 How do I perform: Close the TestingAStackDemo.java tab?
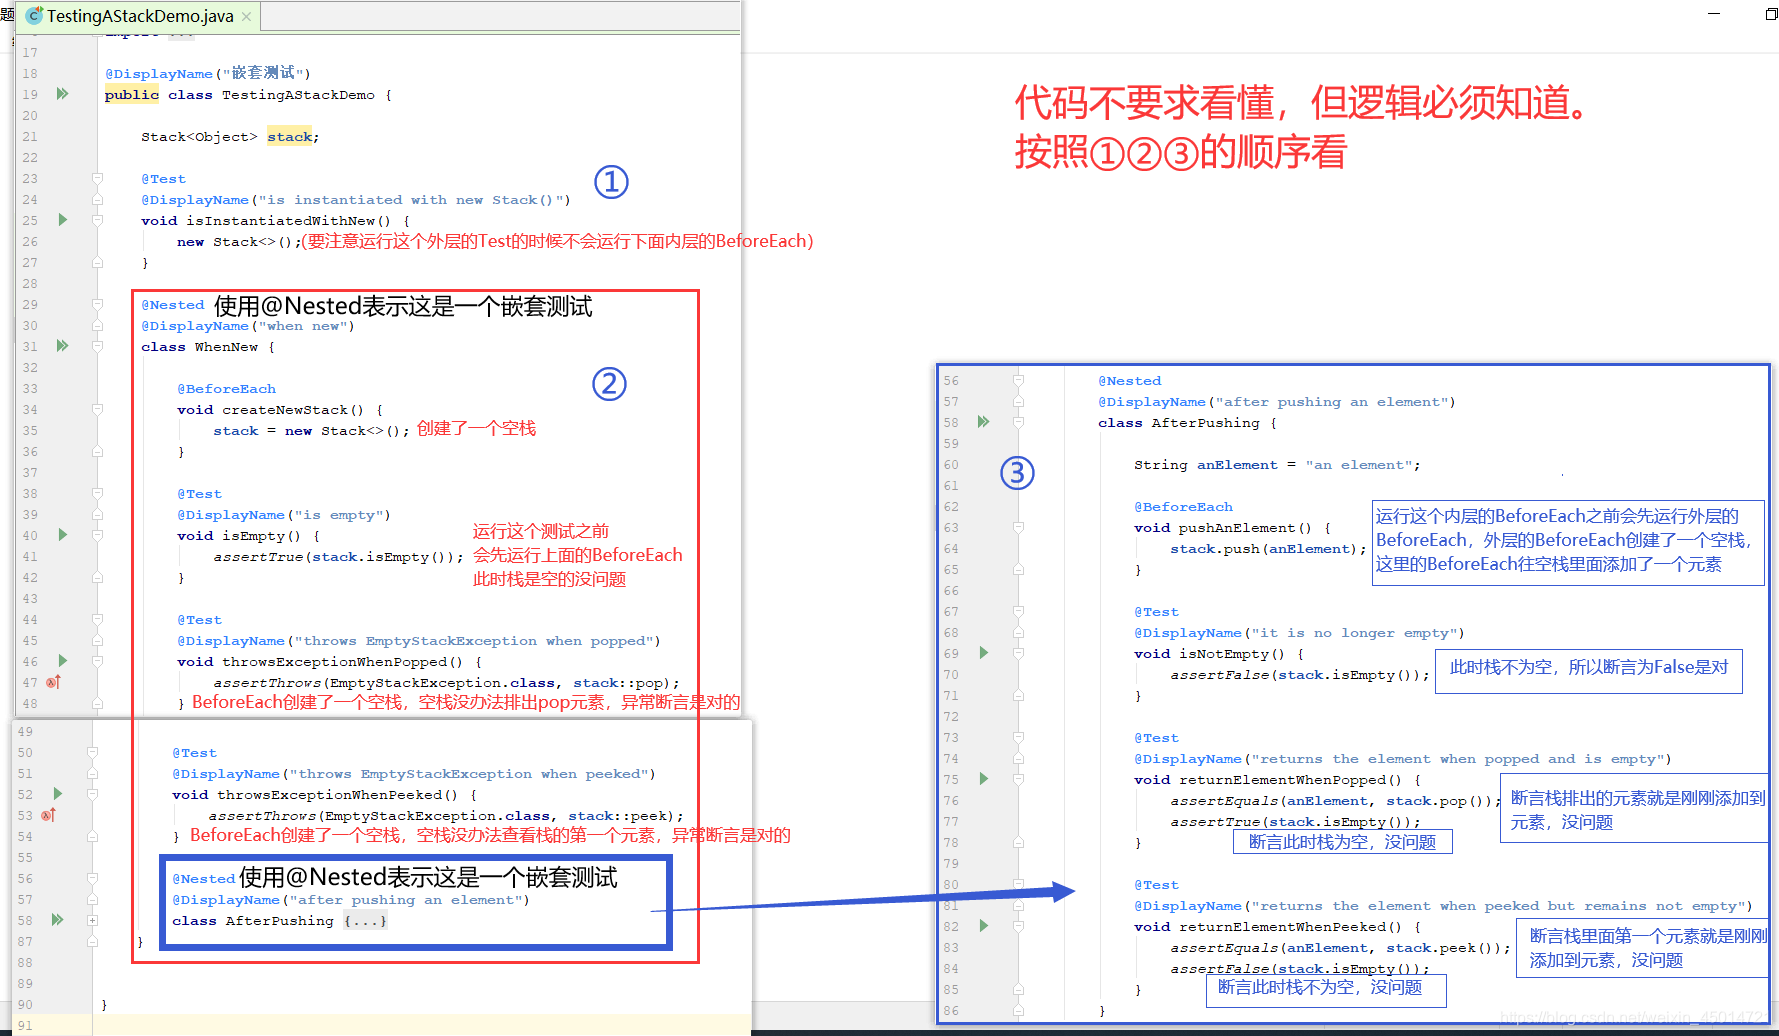[x=247, y=17]
